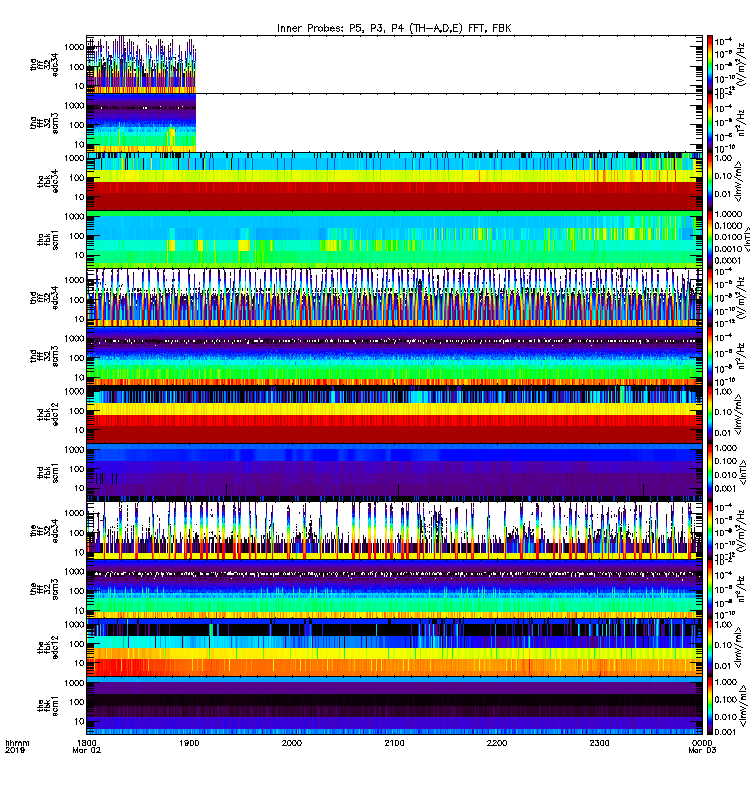Screen dimensions: 750x800
Task: Click inside the the fbk scm1 spectrogram
Action: point(394,706)
